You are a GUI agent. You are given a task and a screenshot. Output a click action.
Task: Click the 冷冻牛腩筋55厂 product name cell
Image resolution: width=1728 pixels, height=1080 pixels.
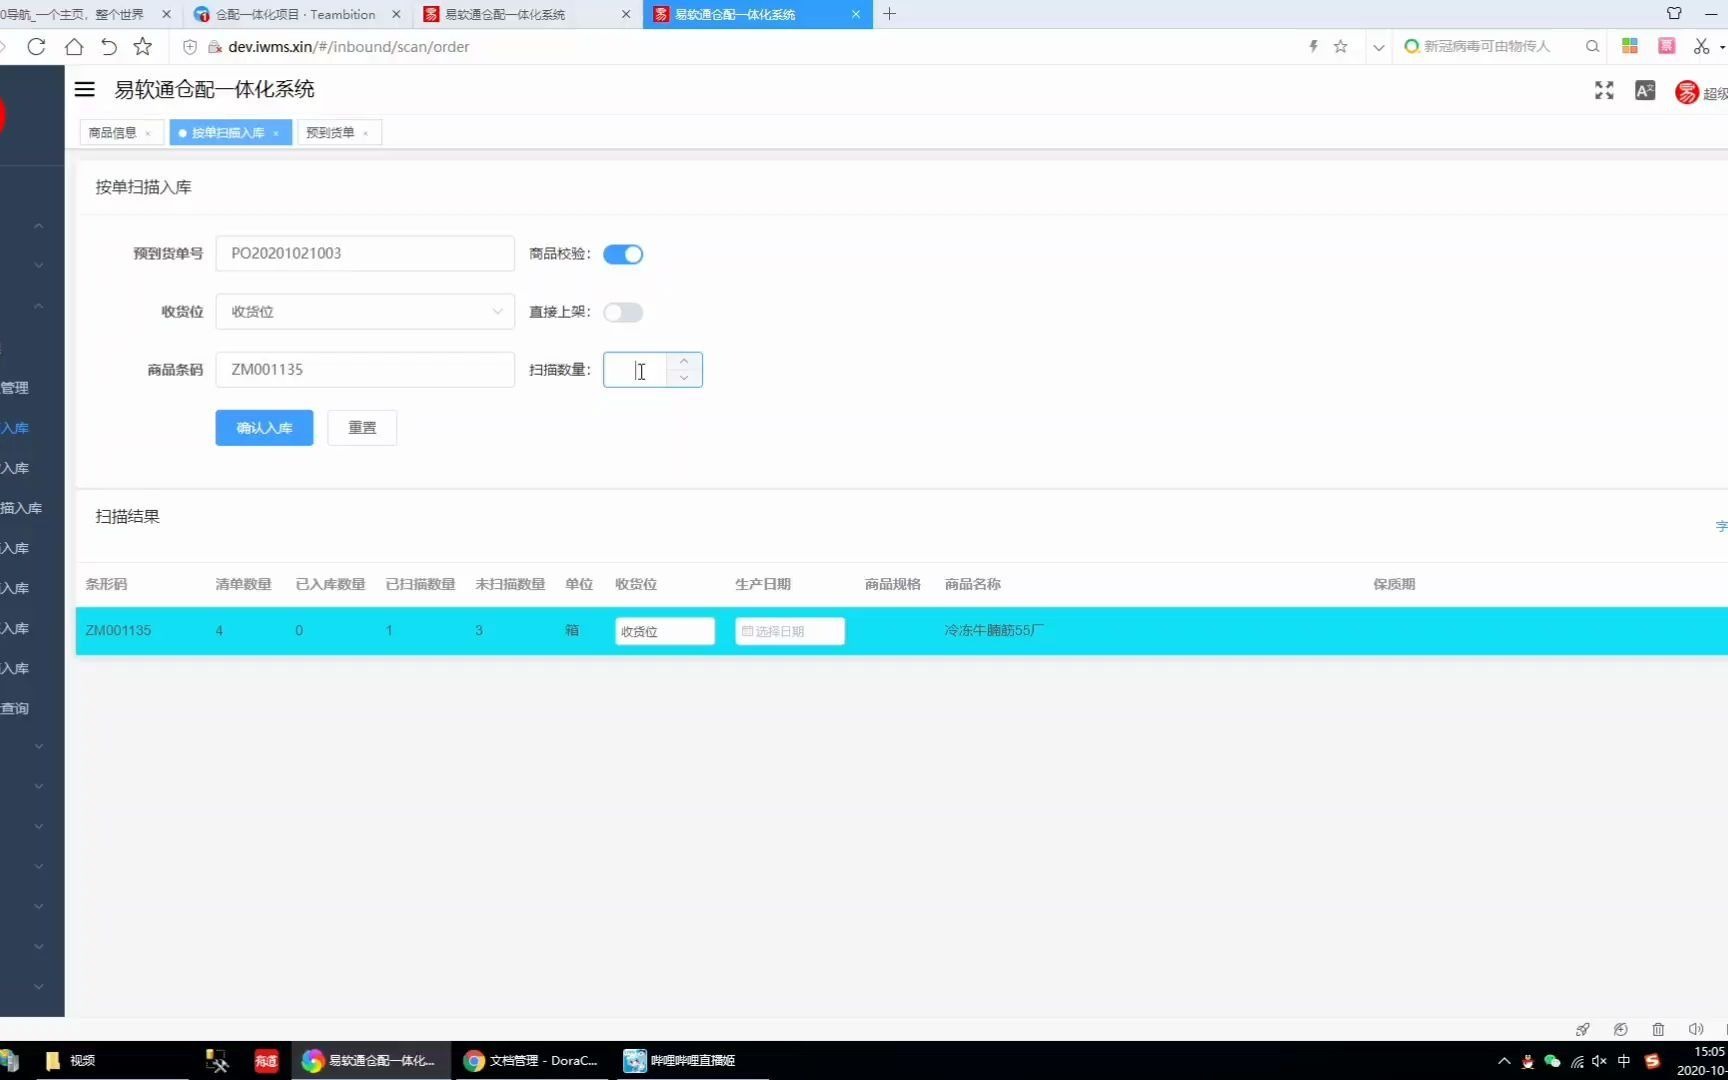994,631
